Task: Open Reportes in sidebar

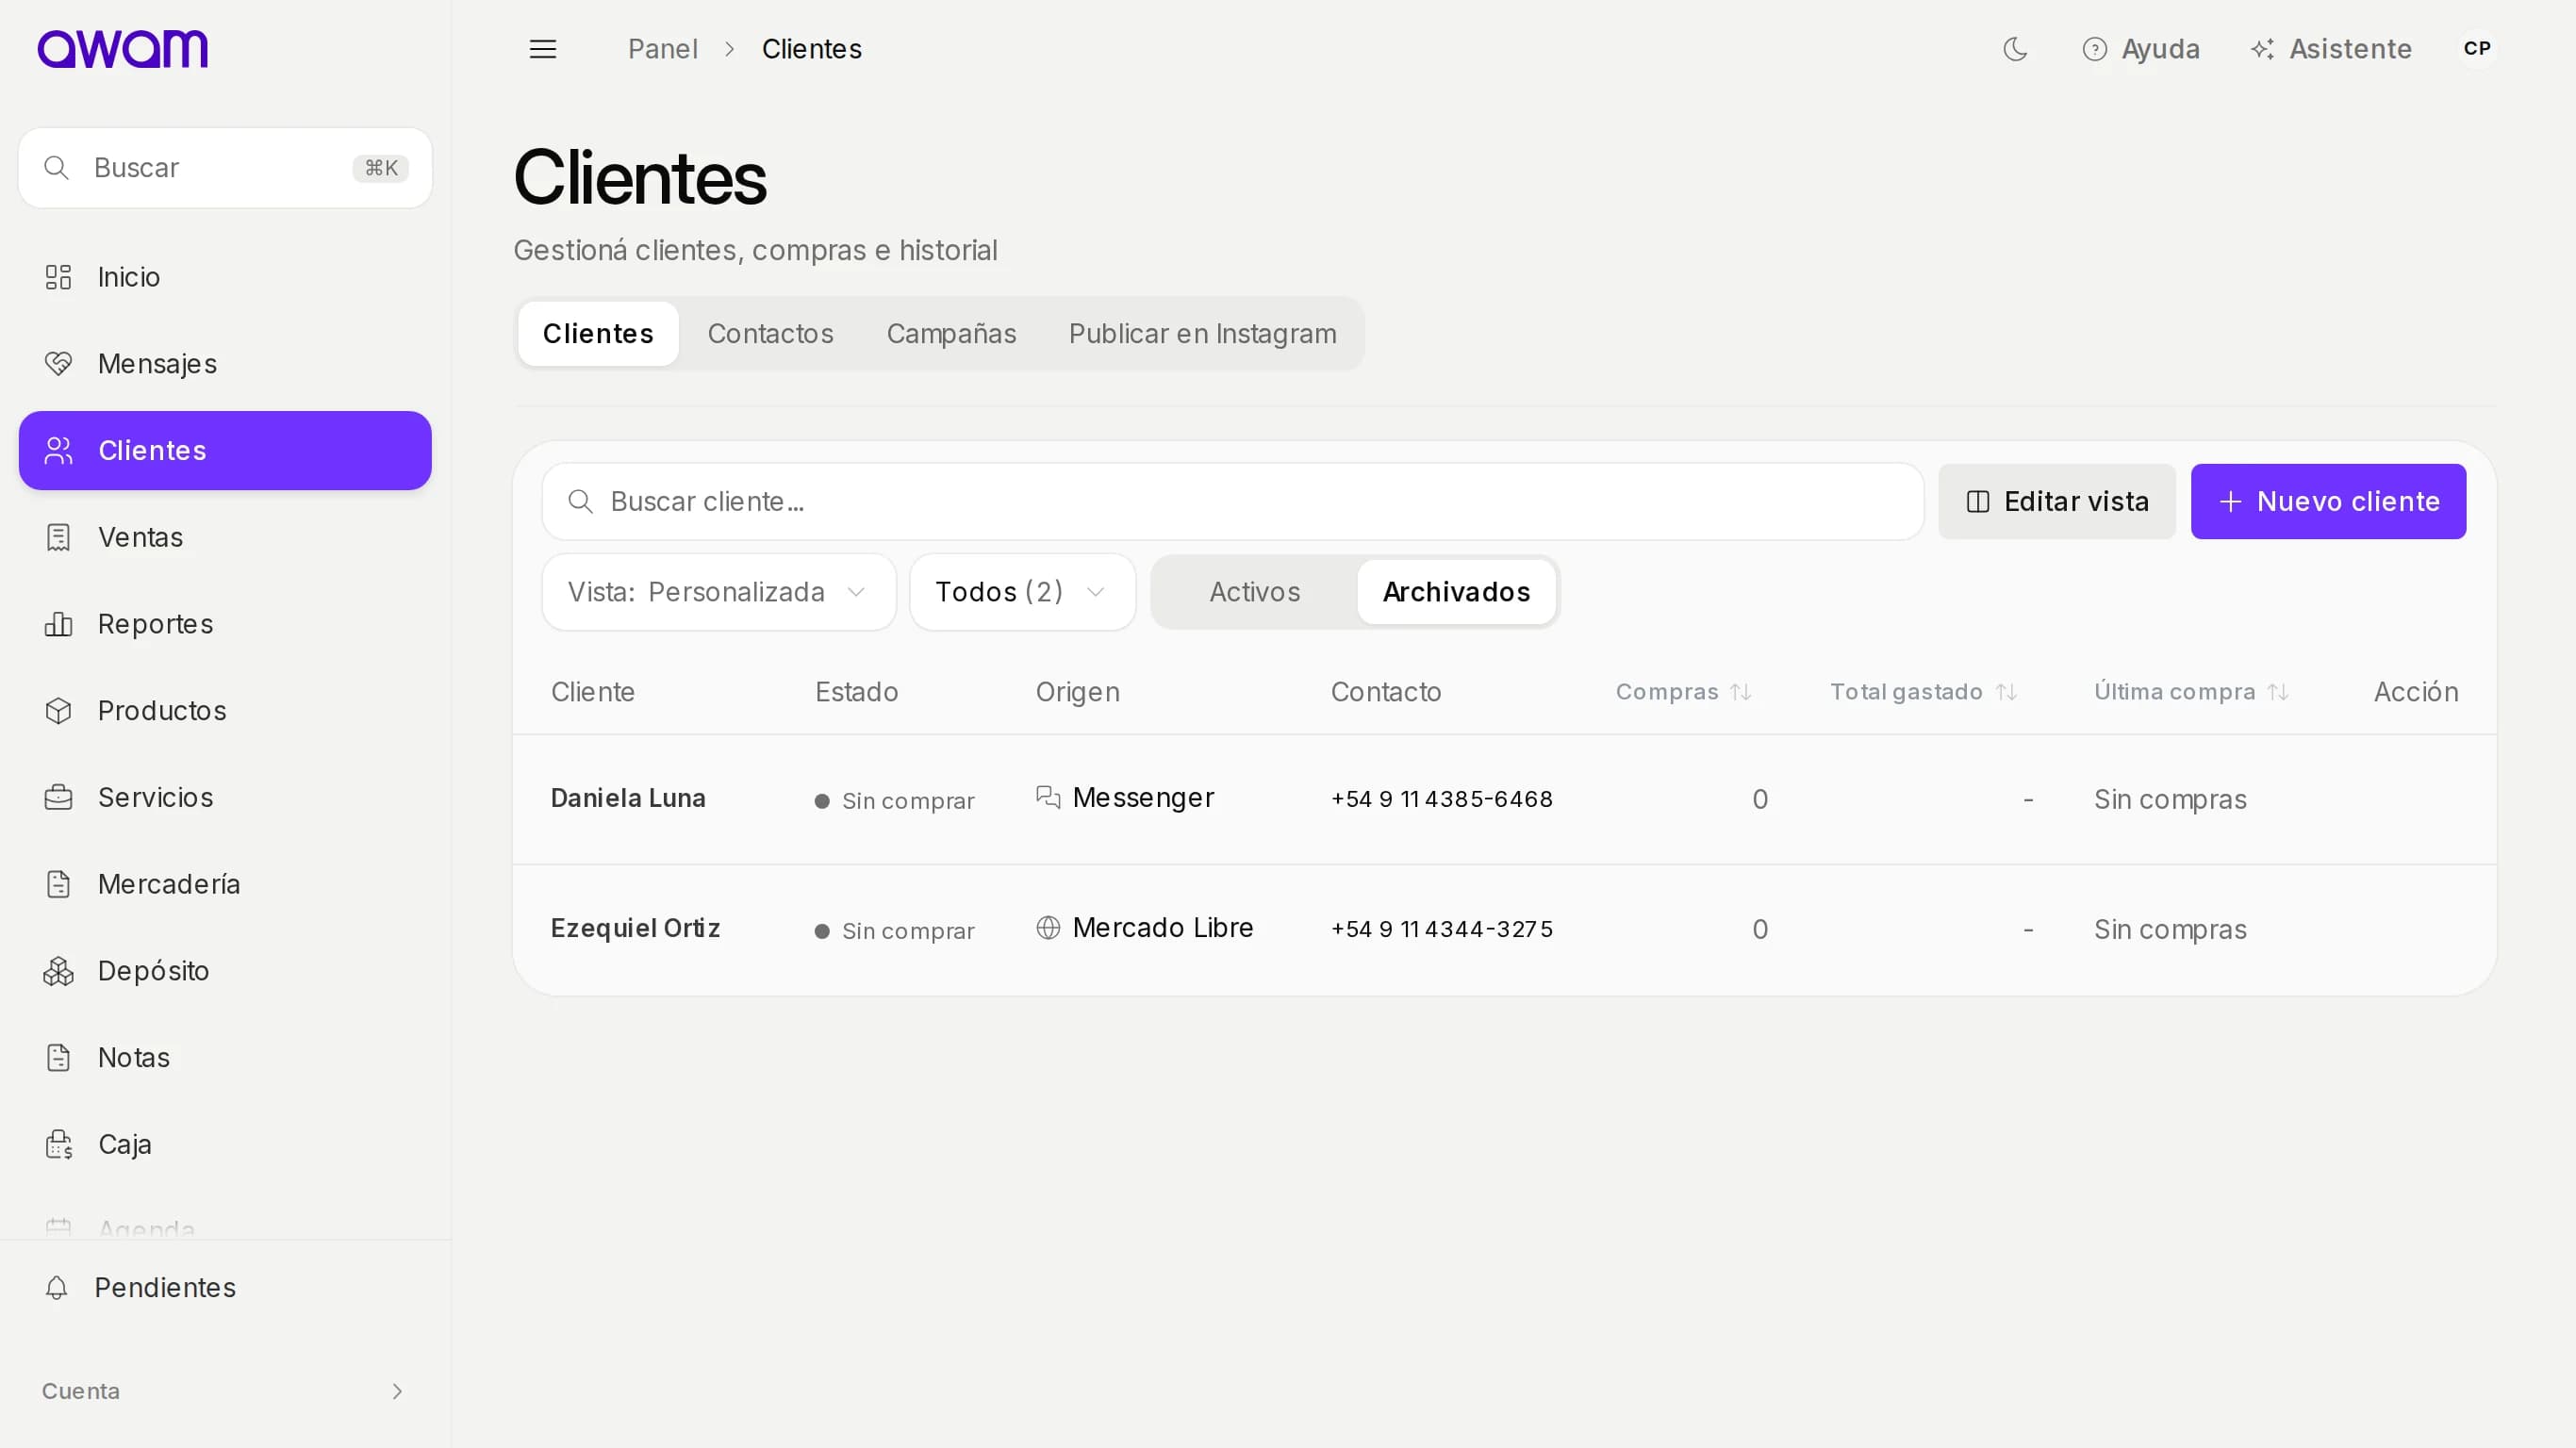Action: coord(225,624)
